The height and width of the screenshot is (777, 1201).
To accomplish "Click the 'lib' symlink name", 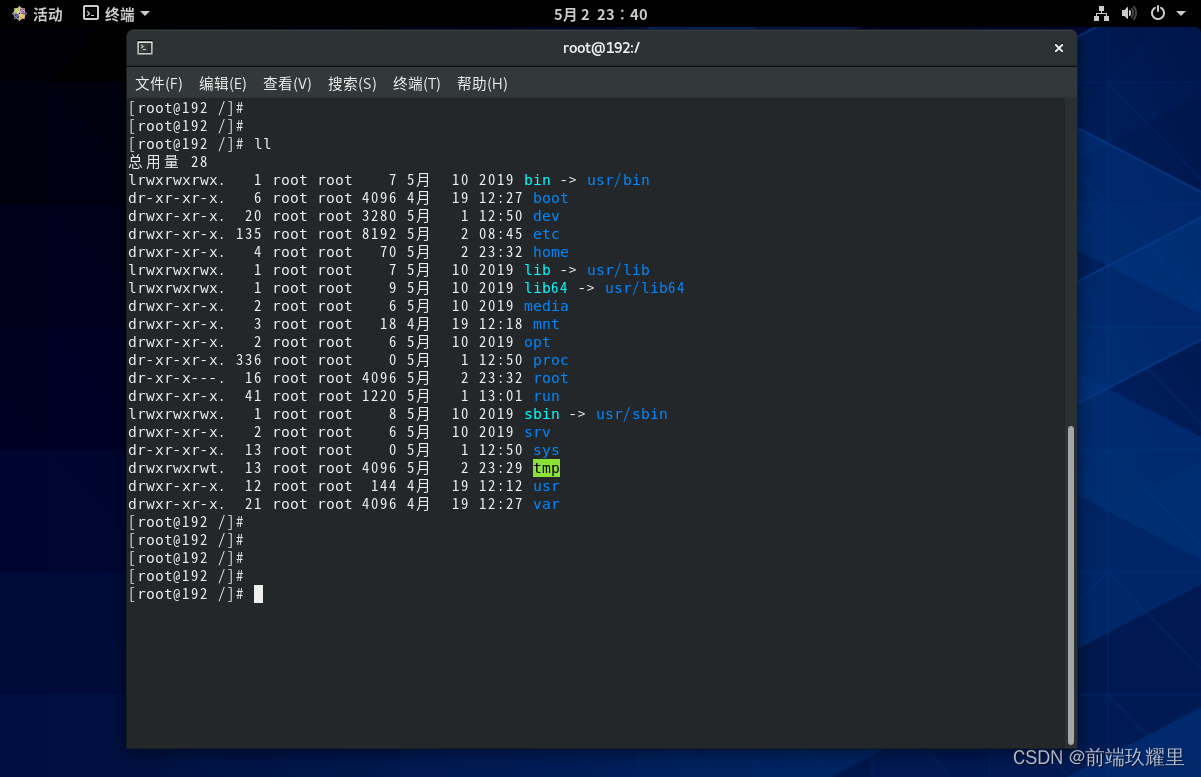I will click(x=537, y=270).
